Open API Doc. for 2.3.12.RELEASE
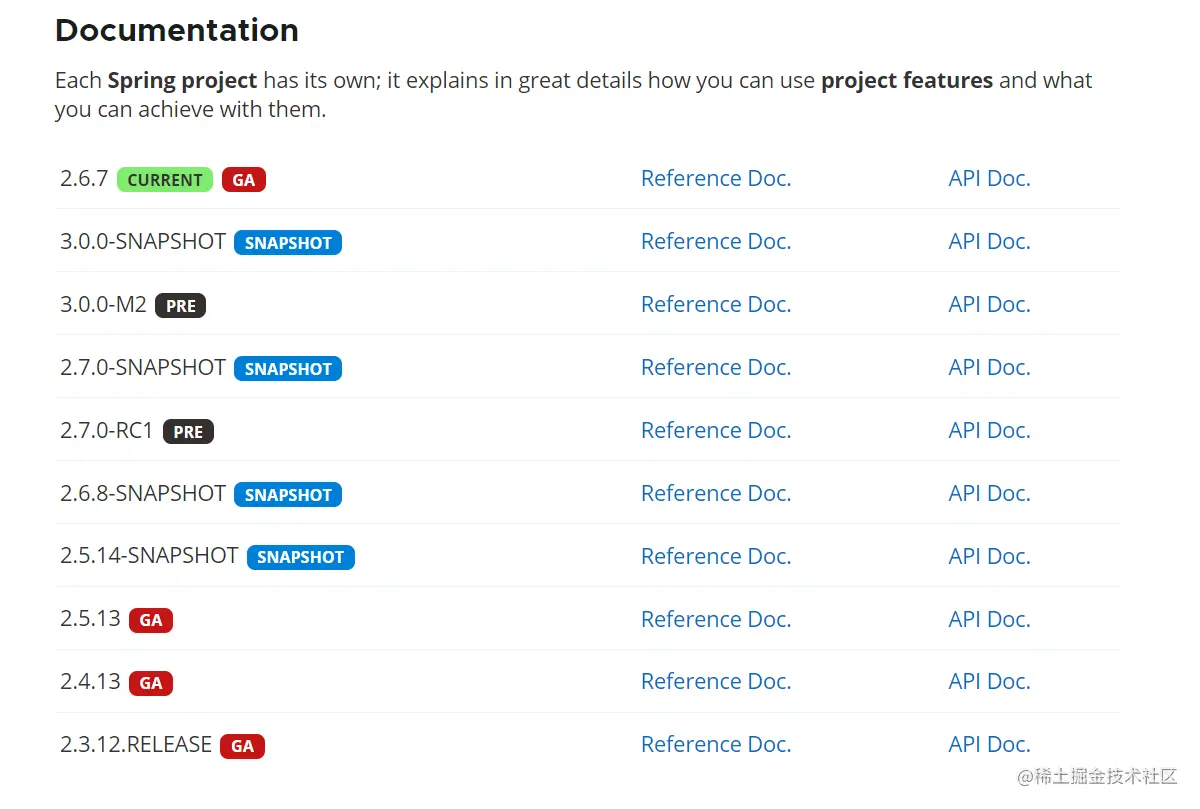 pyautogui.click(x=989, y=745)
